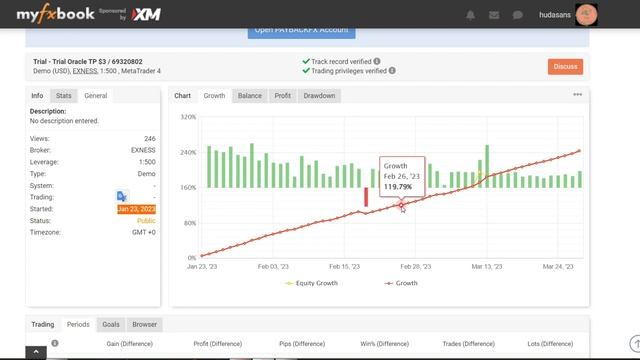Switch to the Drawdown chart tab
The image size is (640, 360).
[319, 96]
